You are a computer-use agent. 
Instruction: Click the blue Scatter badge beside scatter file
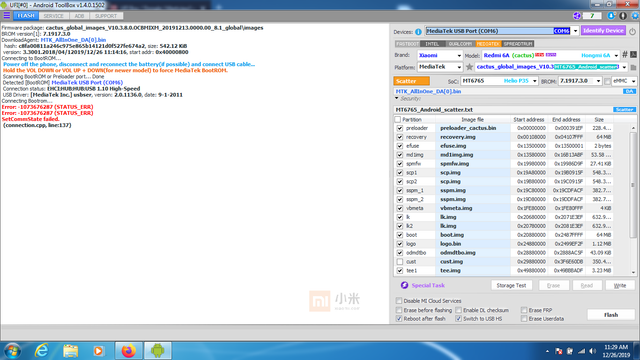tap(624, 109)
